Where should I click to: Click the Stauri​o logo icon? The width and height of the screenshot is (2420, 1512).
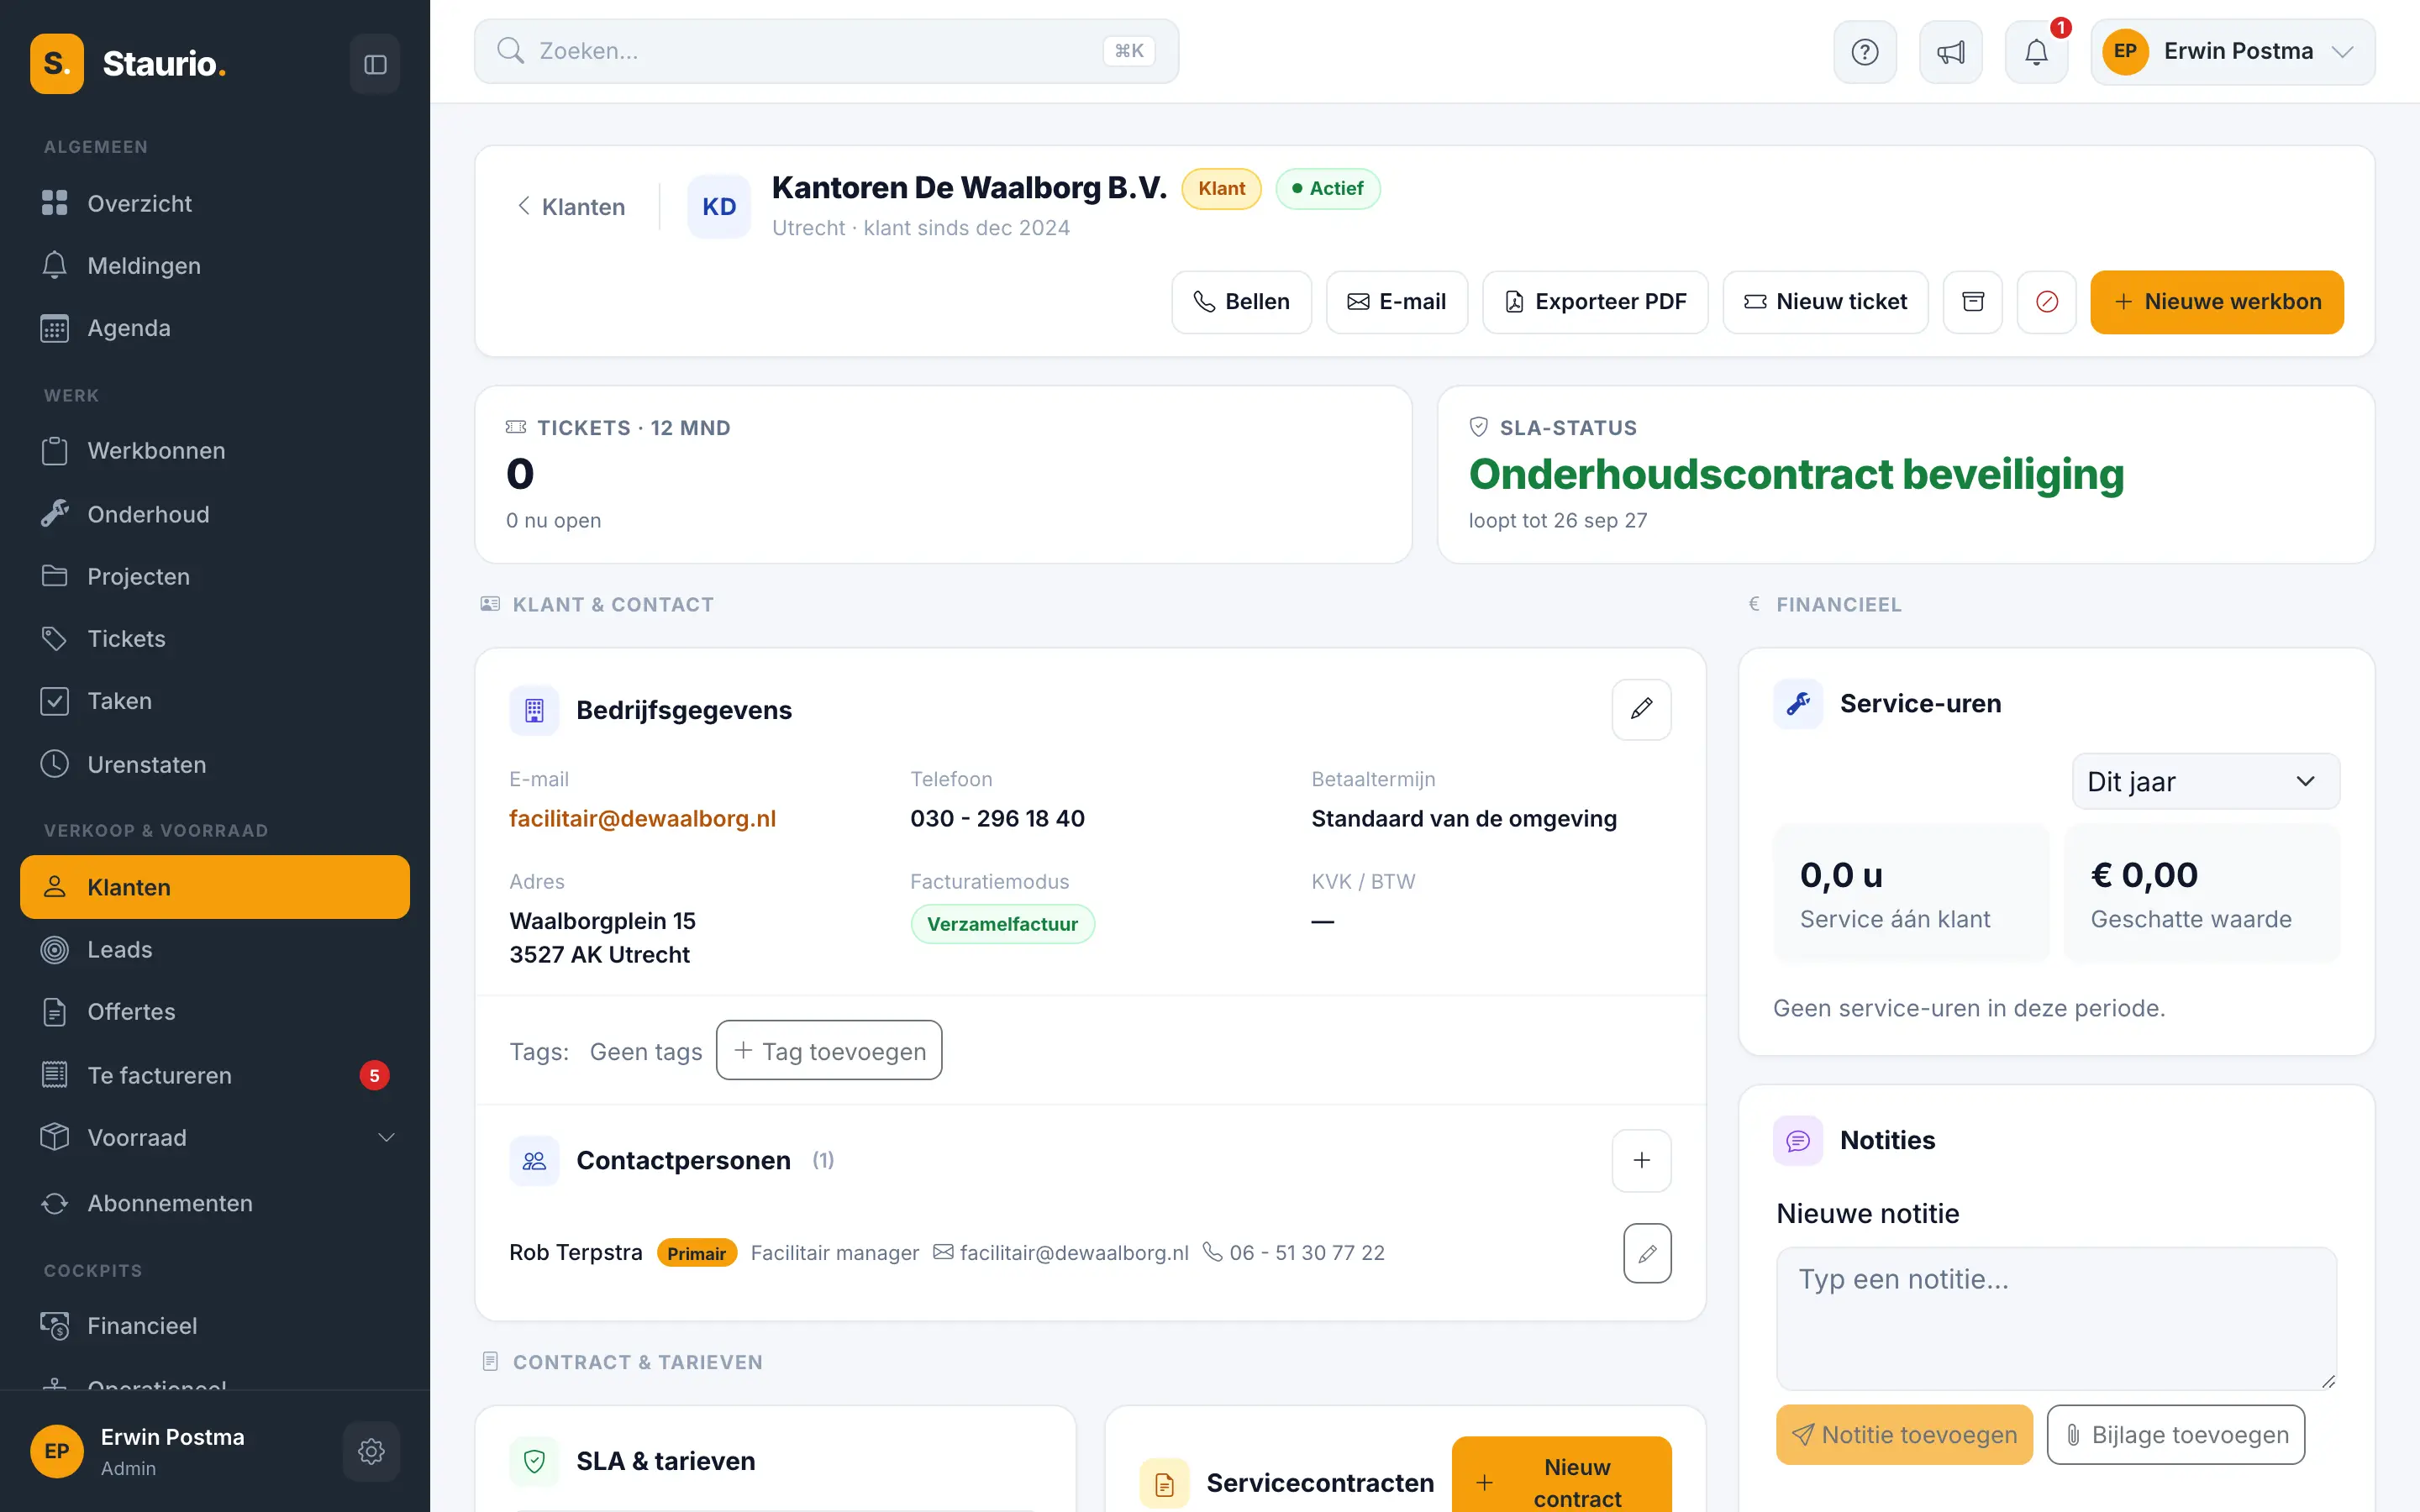point(57,64)
